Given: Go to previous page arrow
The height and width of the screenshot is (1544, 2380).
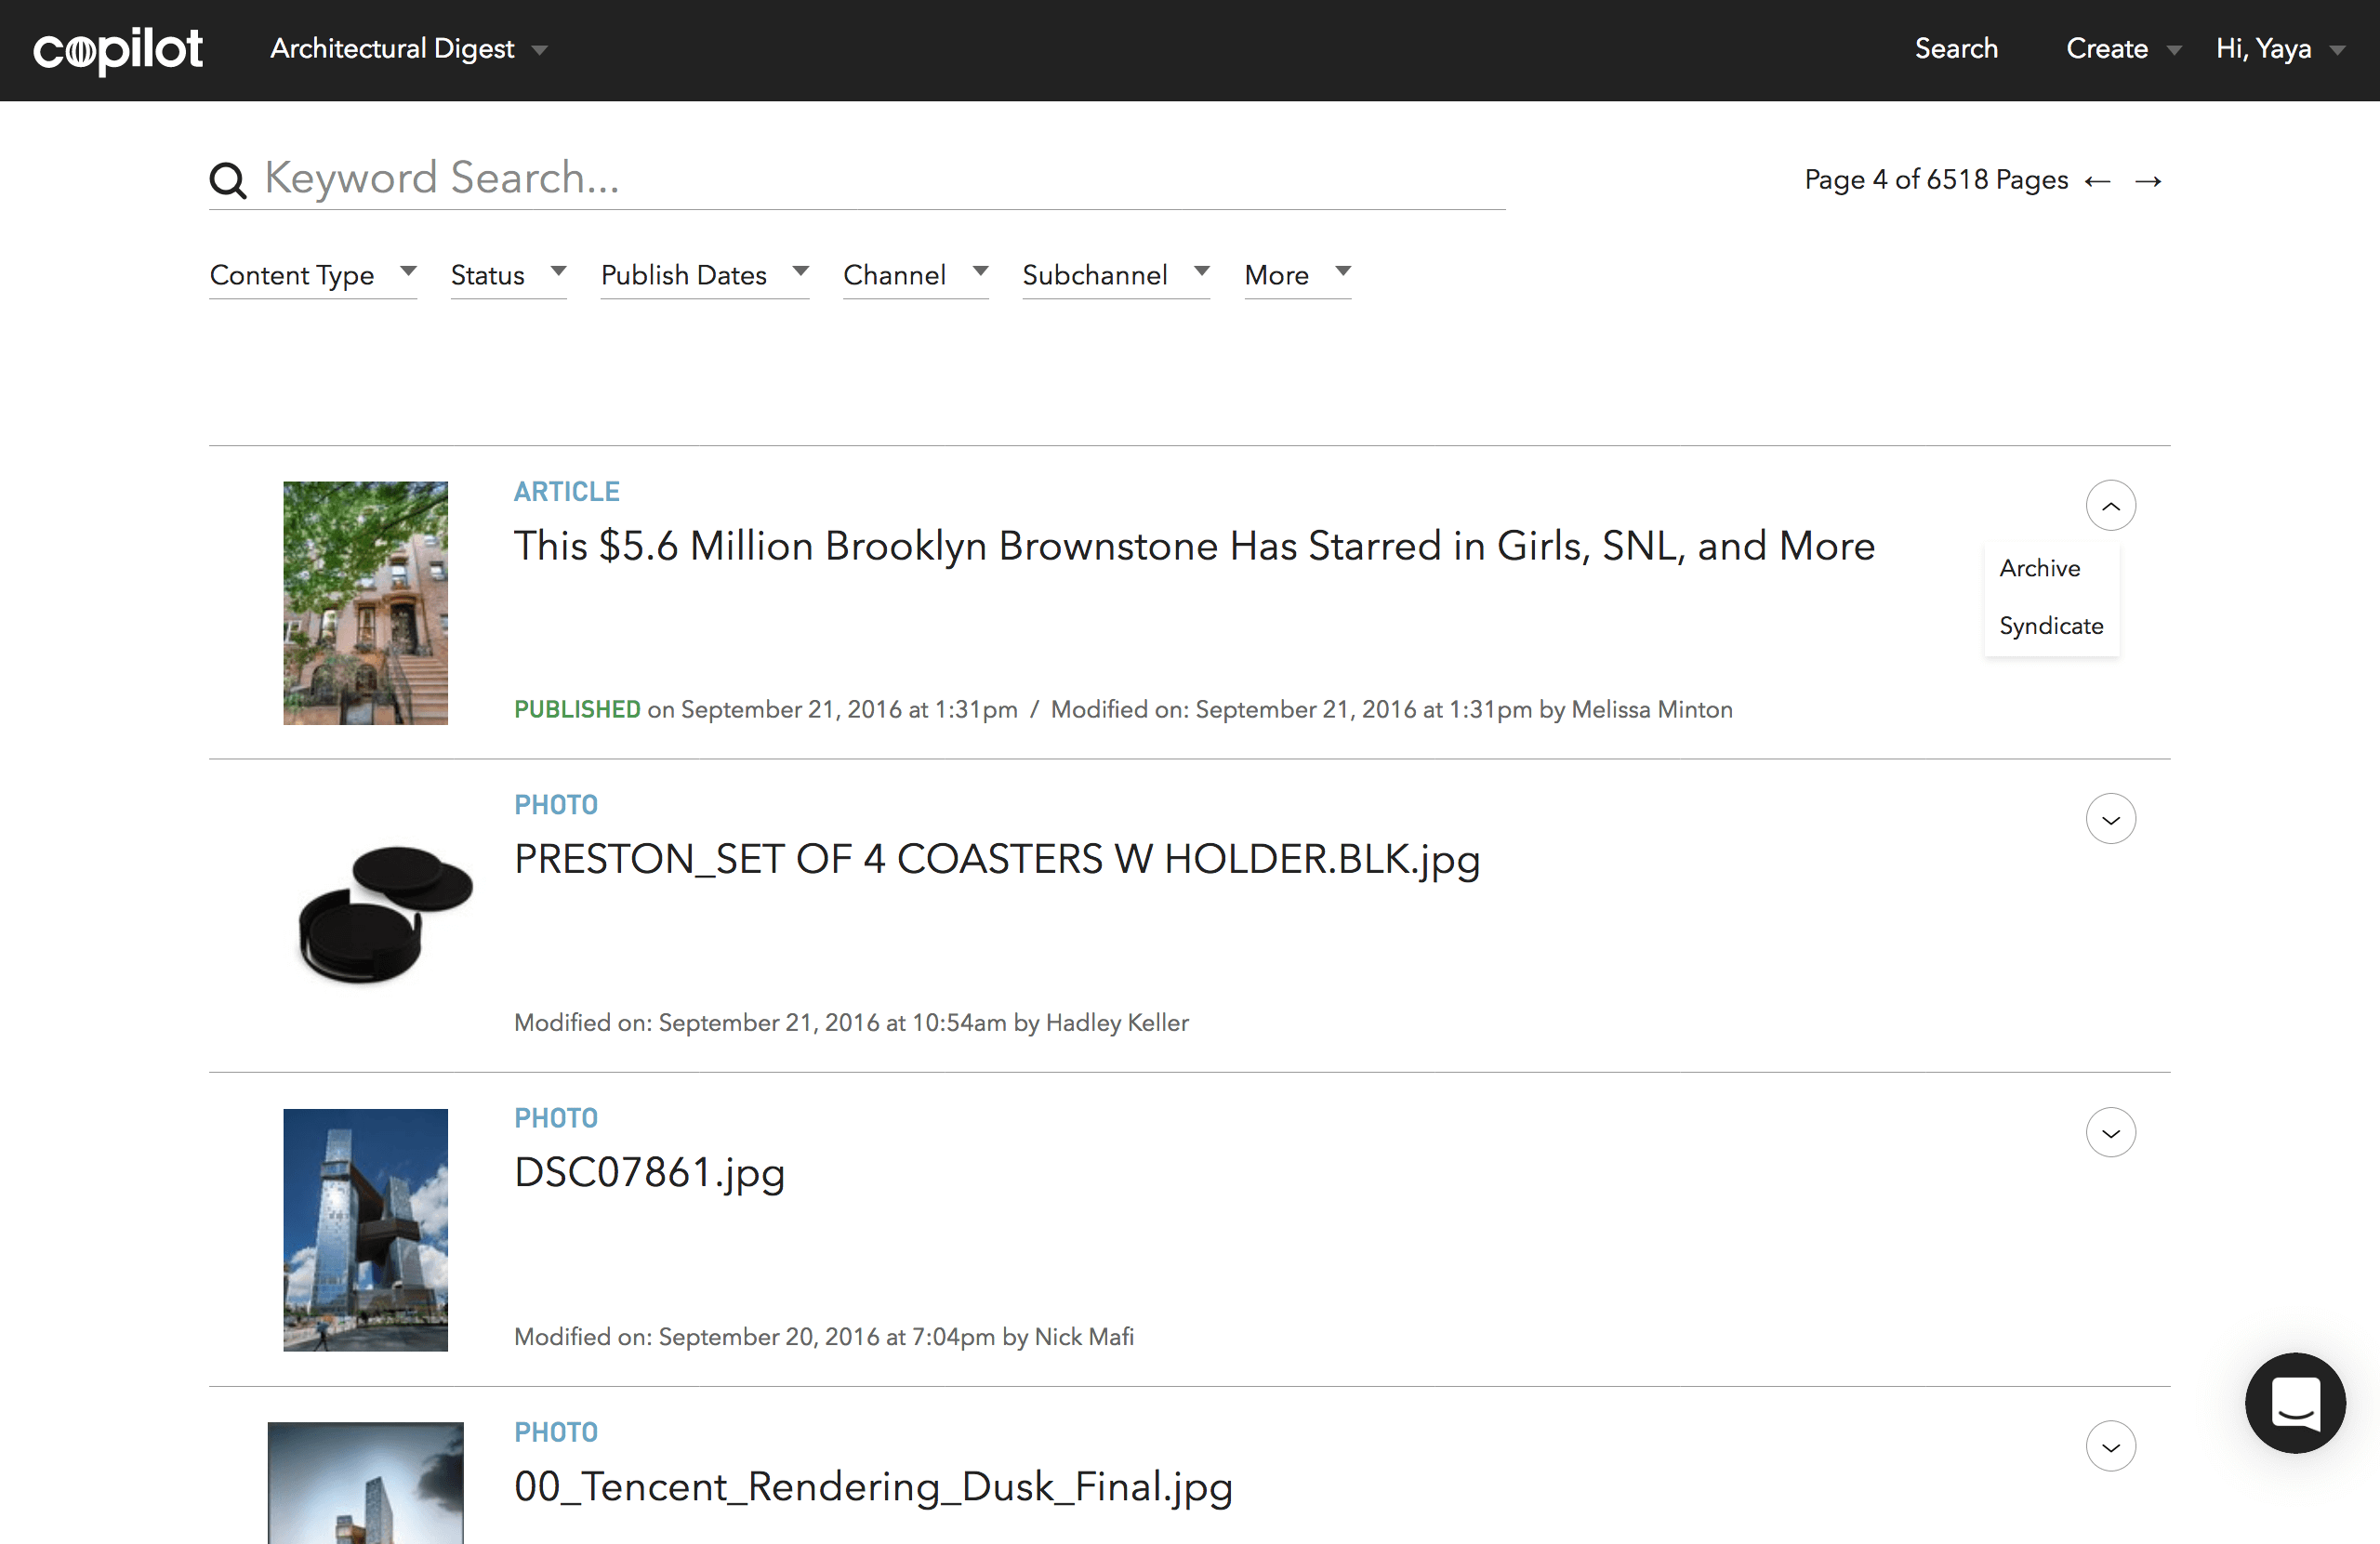Looking at the screenshot, I should tap(2097, 181).
